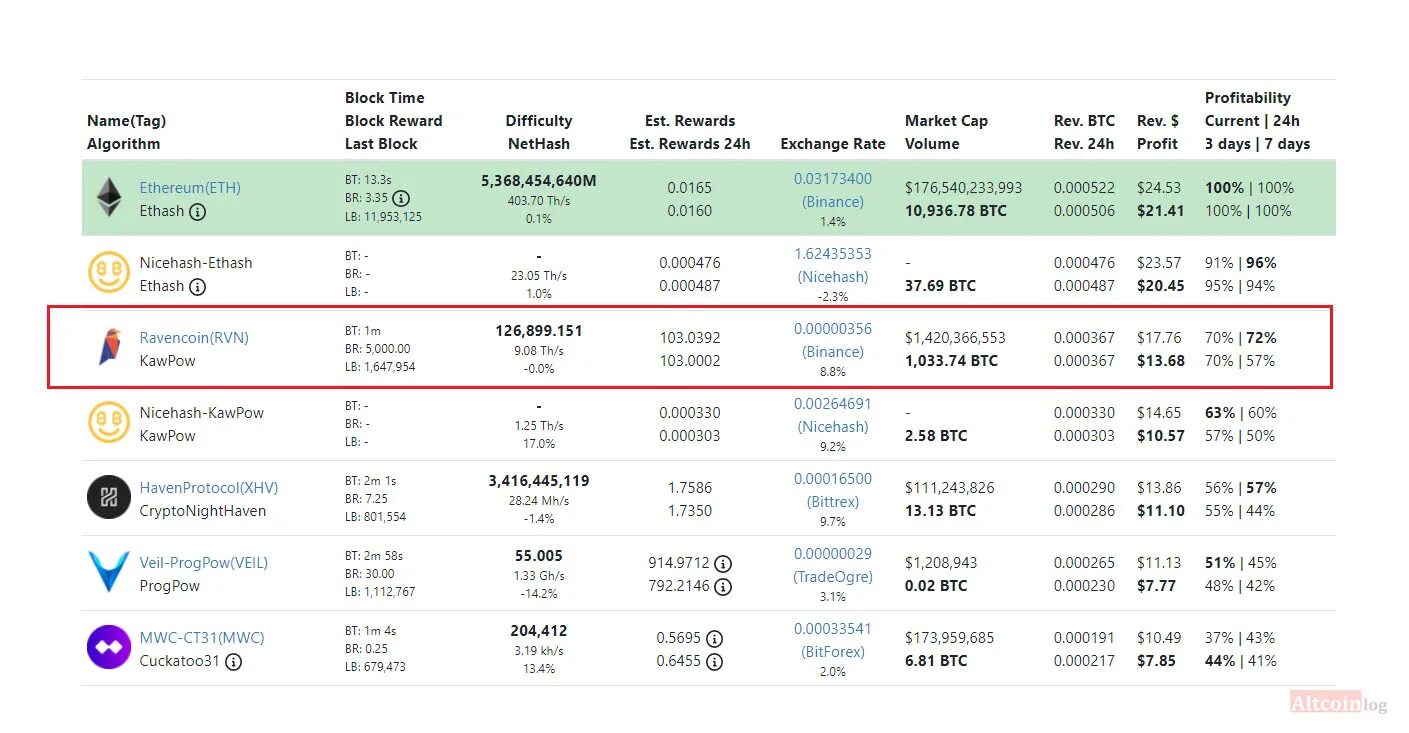Click Ethereum profit value $21.41
The width and height of the screenshot is (1409, 733).
(x=1160, y=211)
